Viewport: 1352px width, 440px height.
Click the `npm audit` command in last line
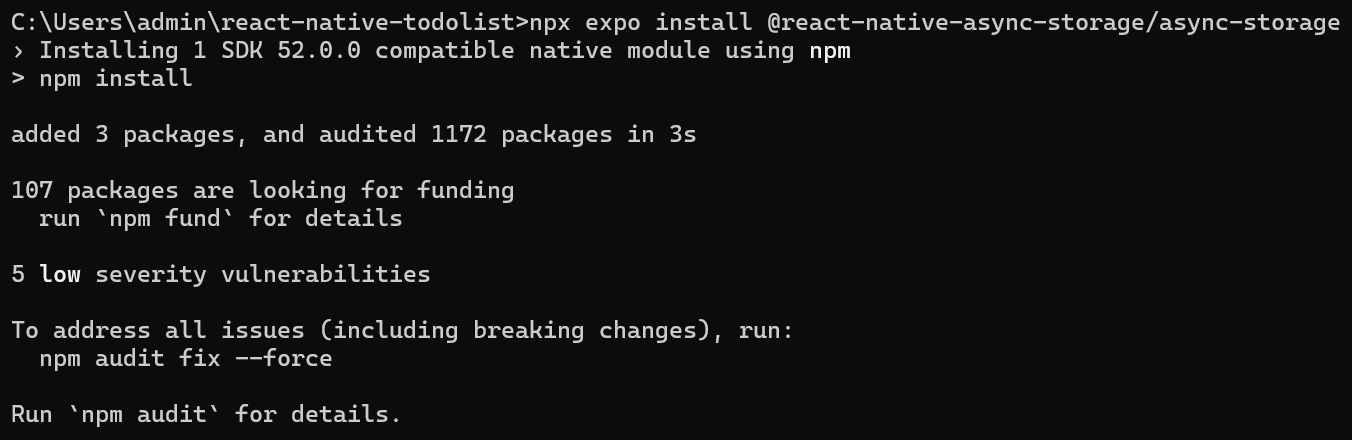point(144,414)
